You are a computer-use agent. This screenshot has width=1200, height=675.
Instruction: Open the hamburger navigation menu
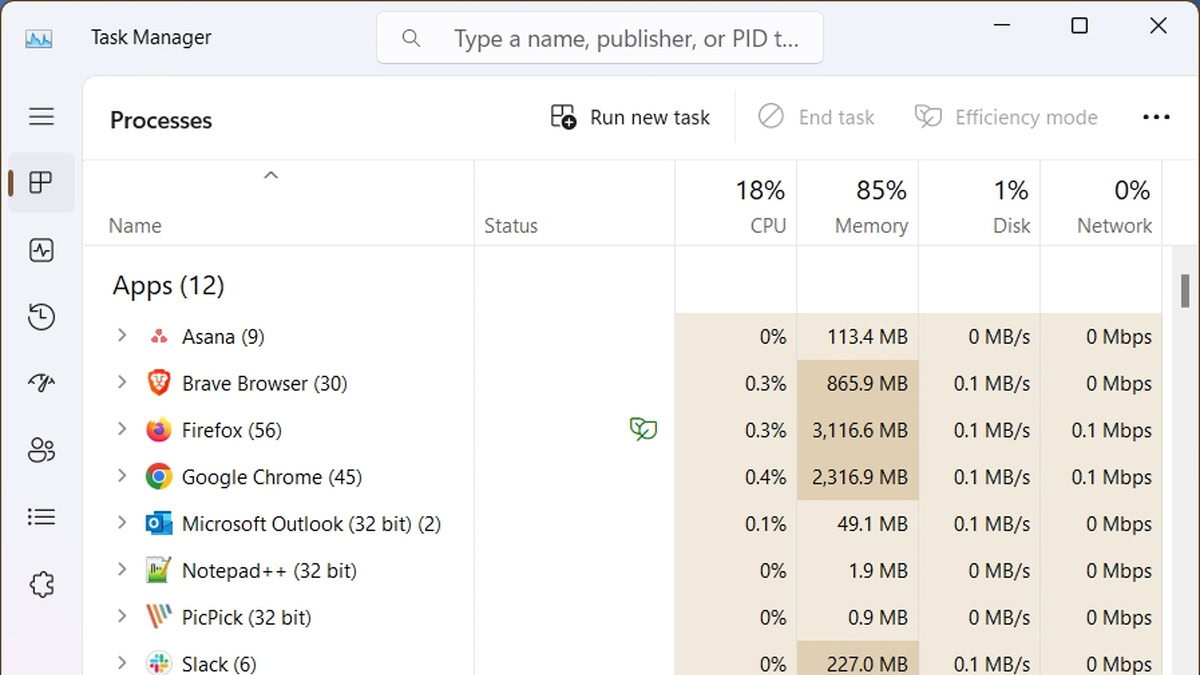[x=41, y=117]
